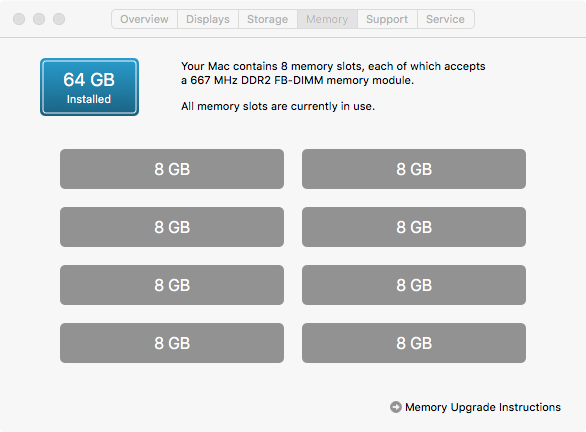Switch to the Displays tab
The image size is (586, 432).
pyautogui.click(x=208, y=19)
